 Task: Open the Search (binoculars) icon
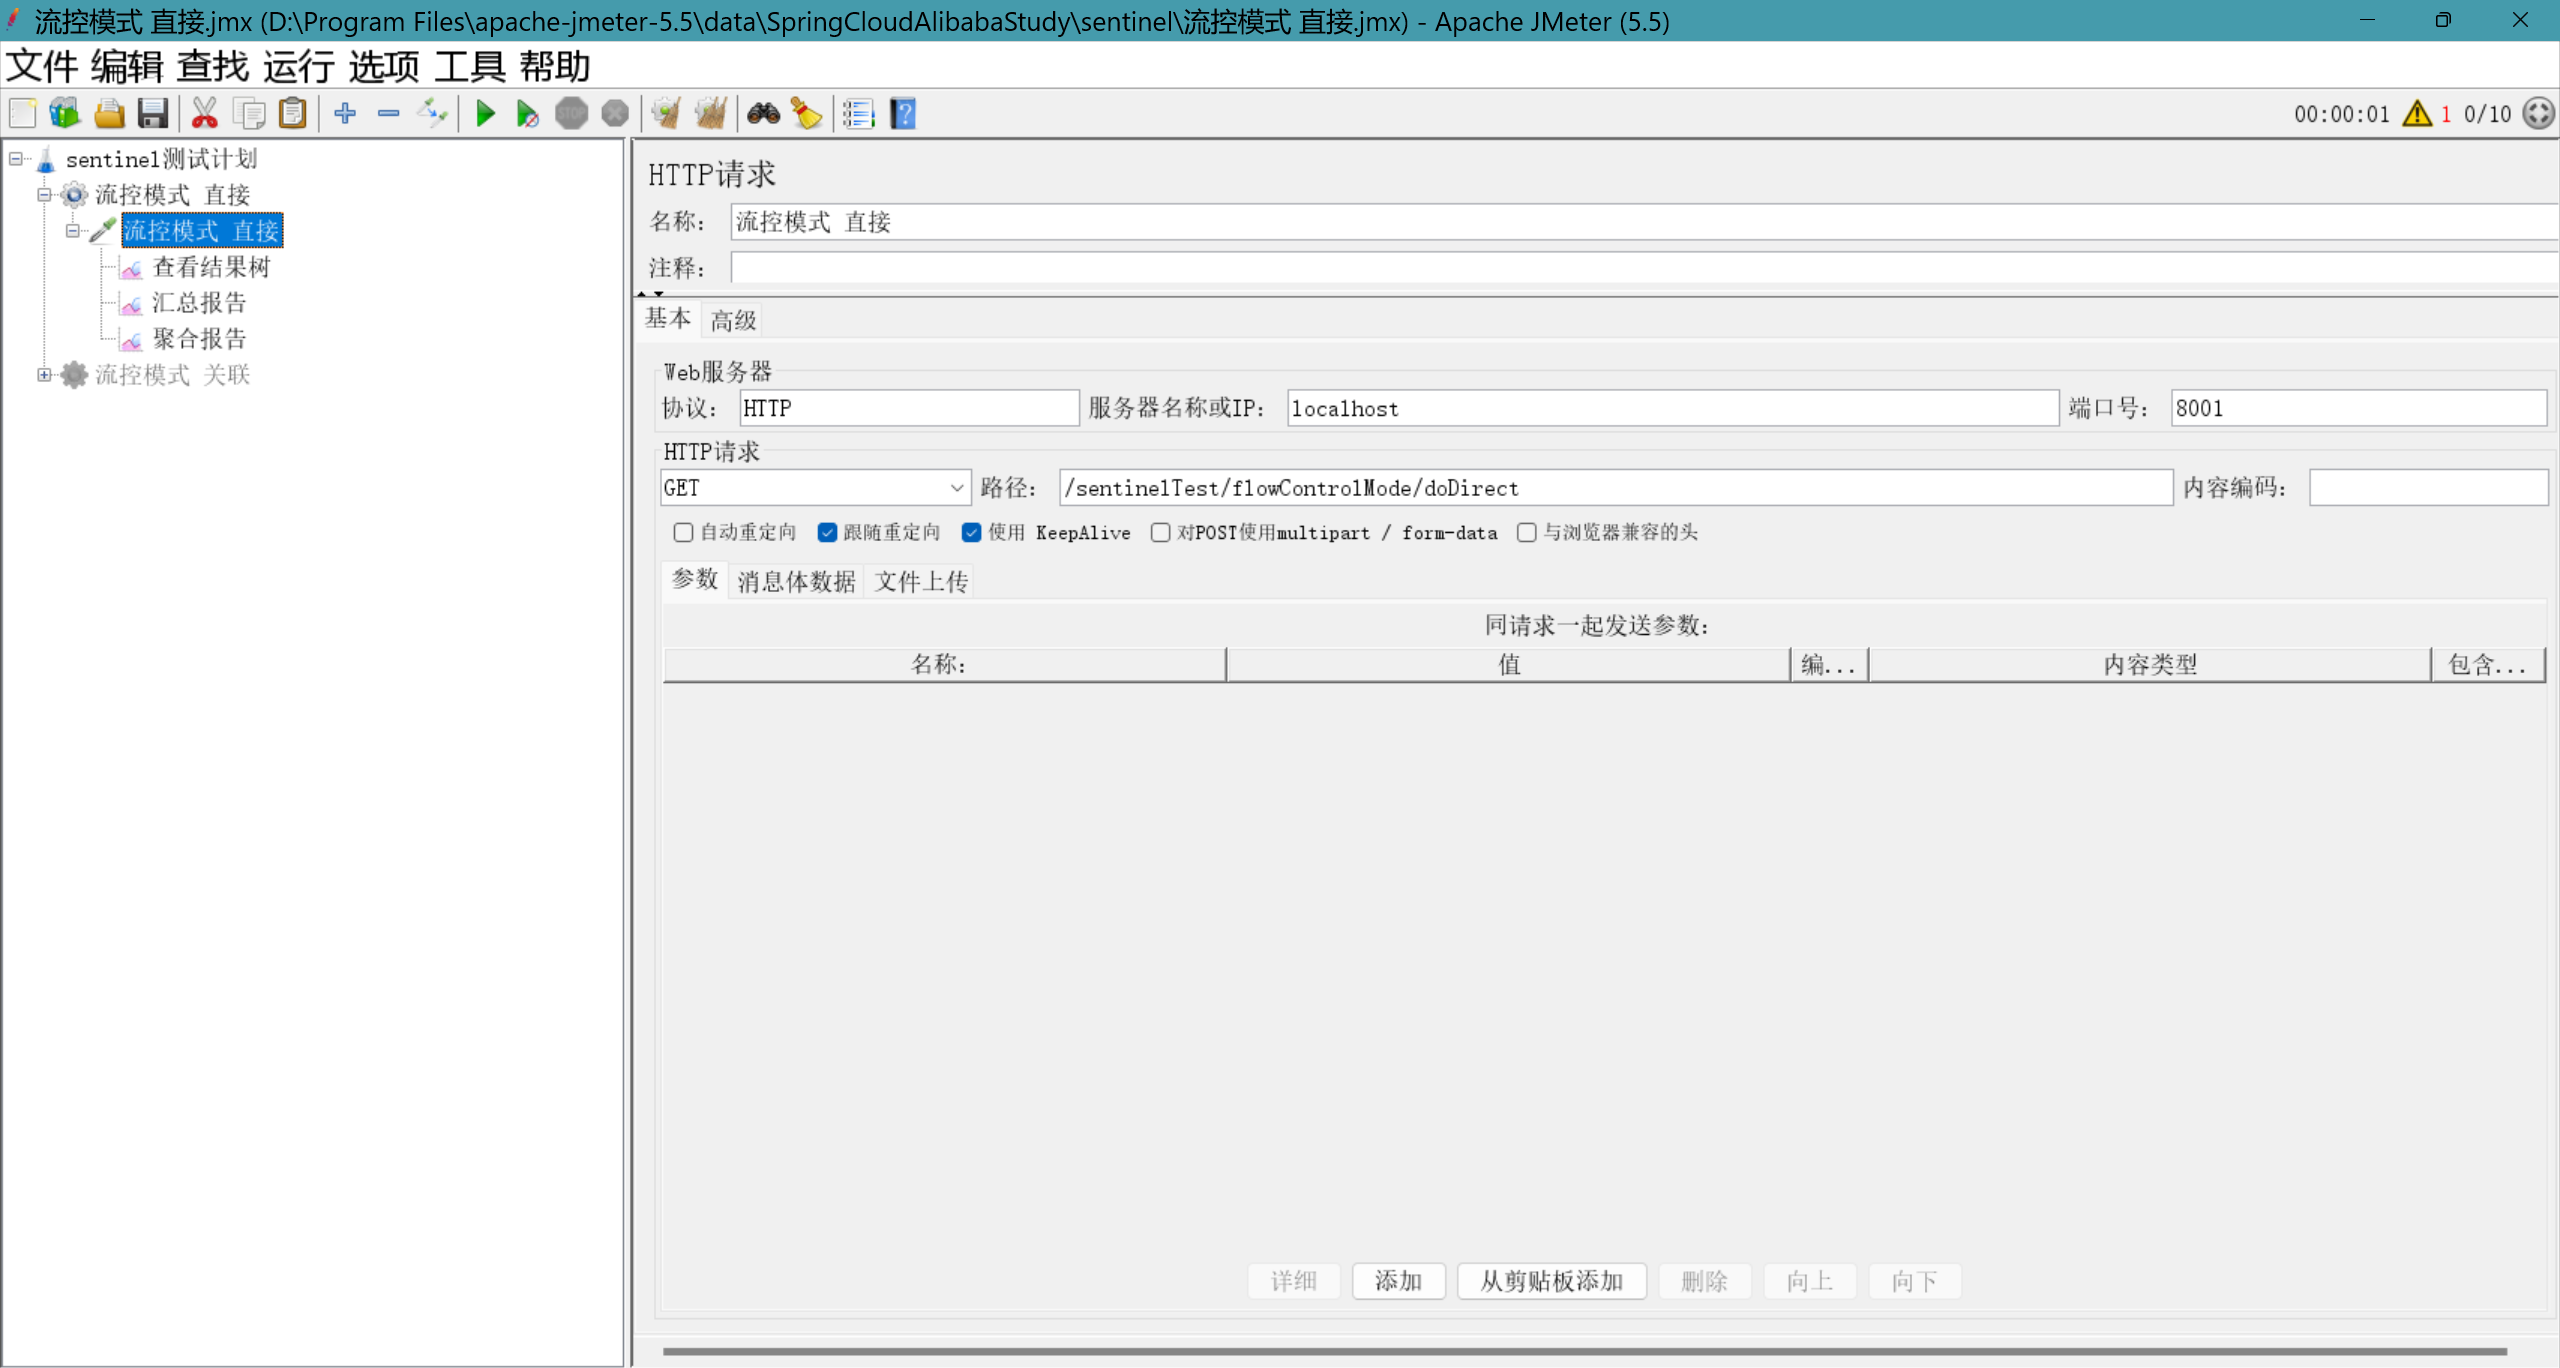[762, 113]
